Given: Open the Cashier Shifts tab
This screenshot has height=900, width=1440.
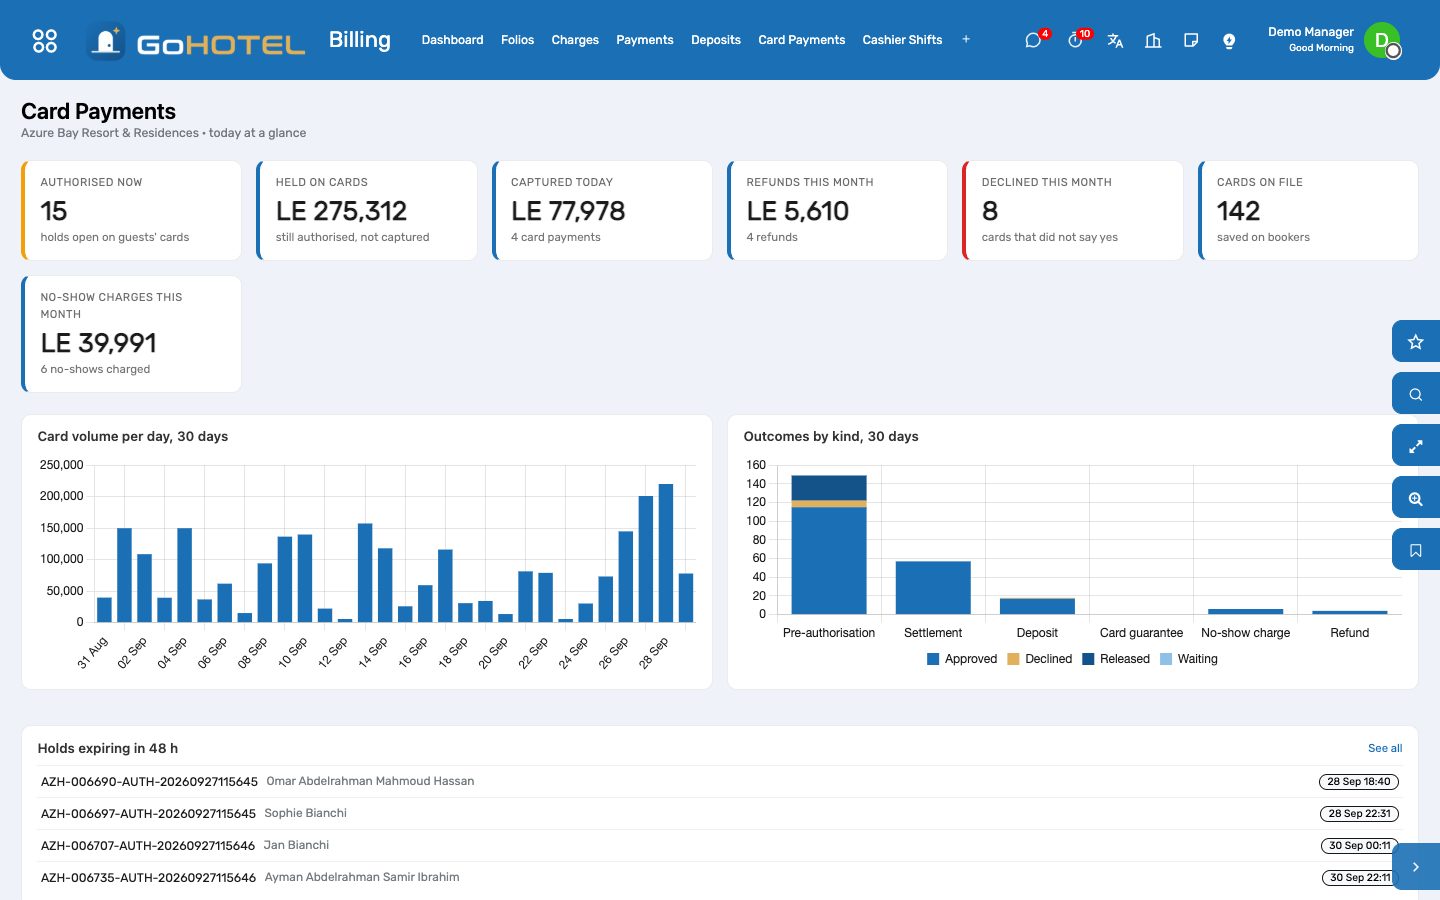Looking at the screenshot, I should tap(902, 40).
